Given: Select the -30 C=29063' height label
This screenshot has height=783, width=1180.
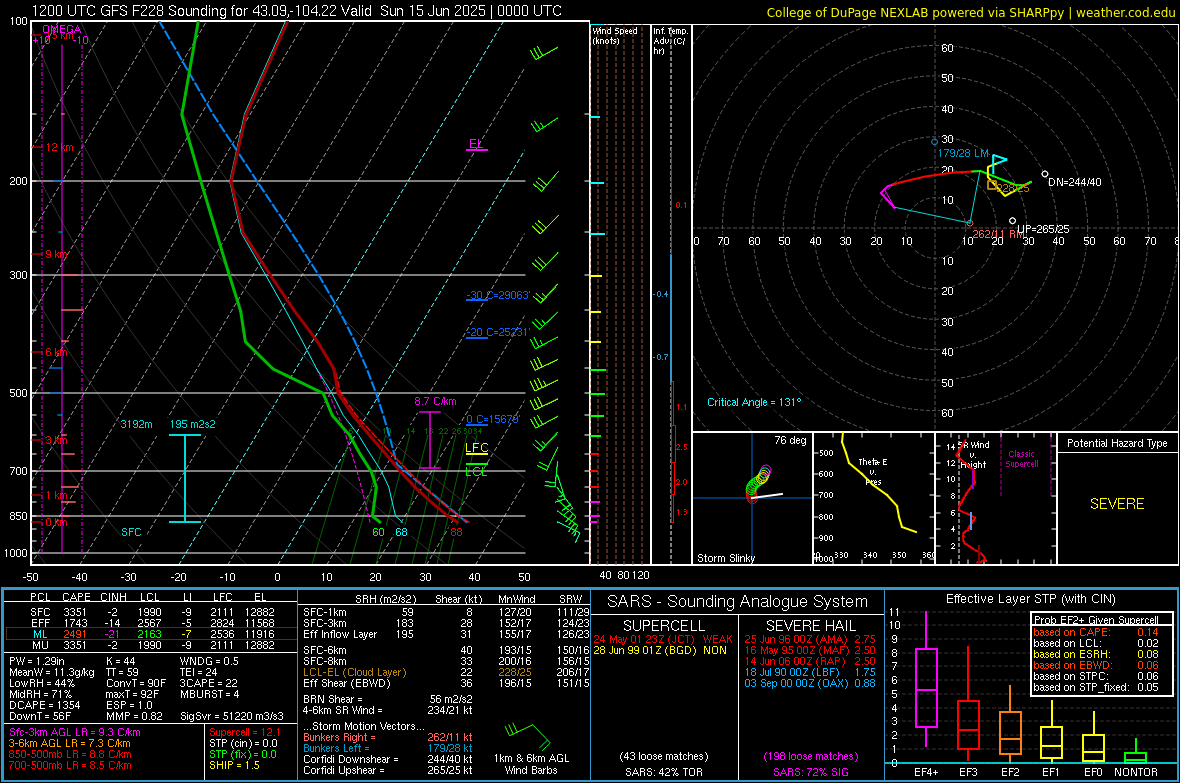Looking at the screenshot, I should point(498,295).
